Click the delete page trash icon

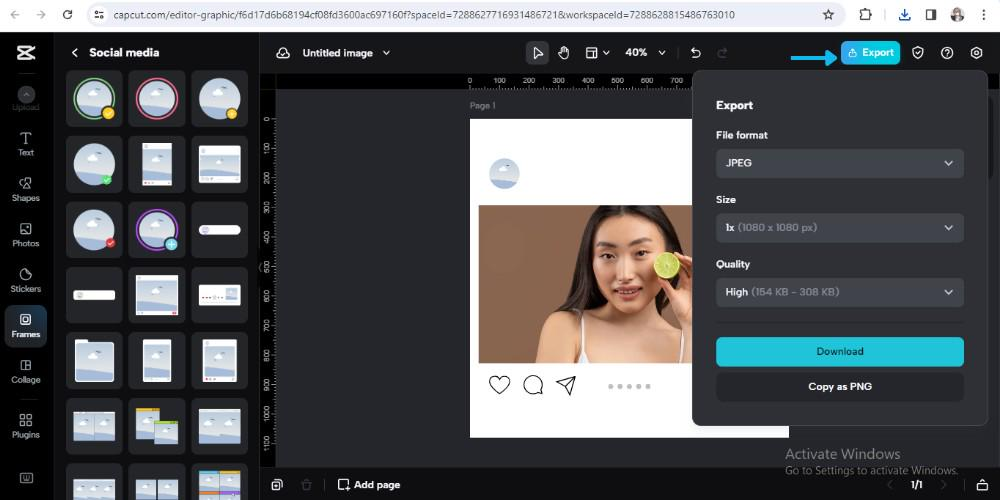click(x=306, y=485)
